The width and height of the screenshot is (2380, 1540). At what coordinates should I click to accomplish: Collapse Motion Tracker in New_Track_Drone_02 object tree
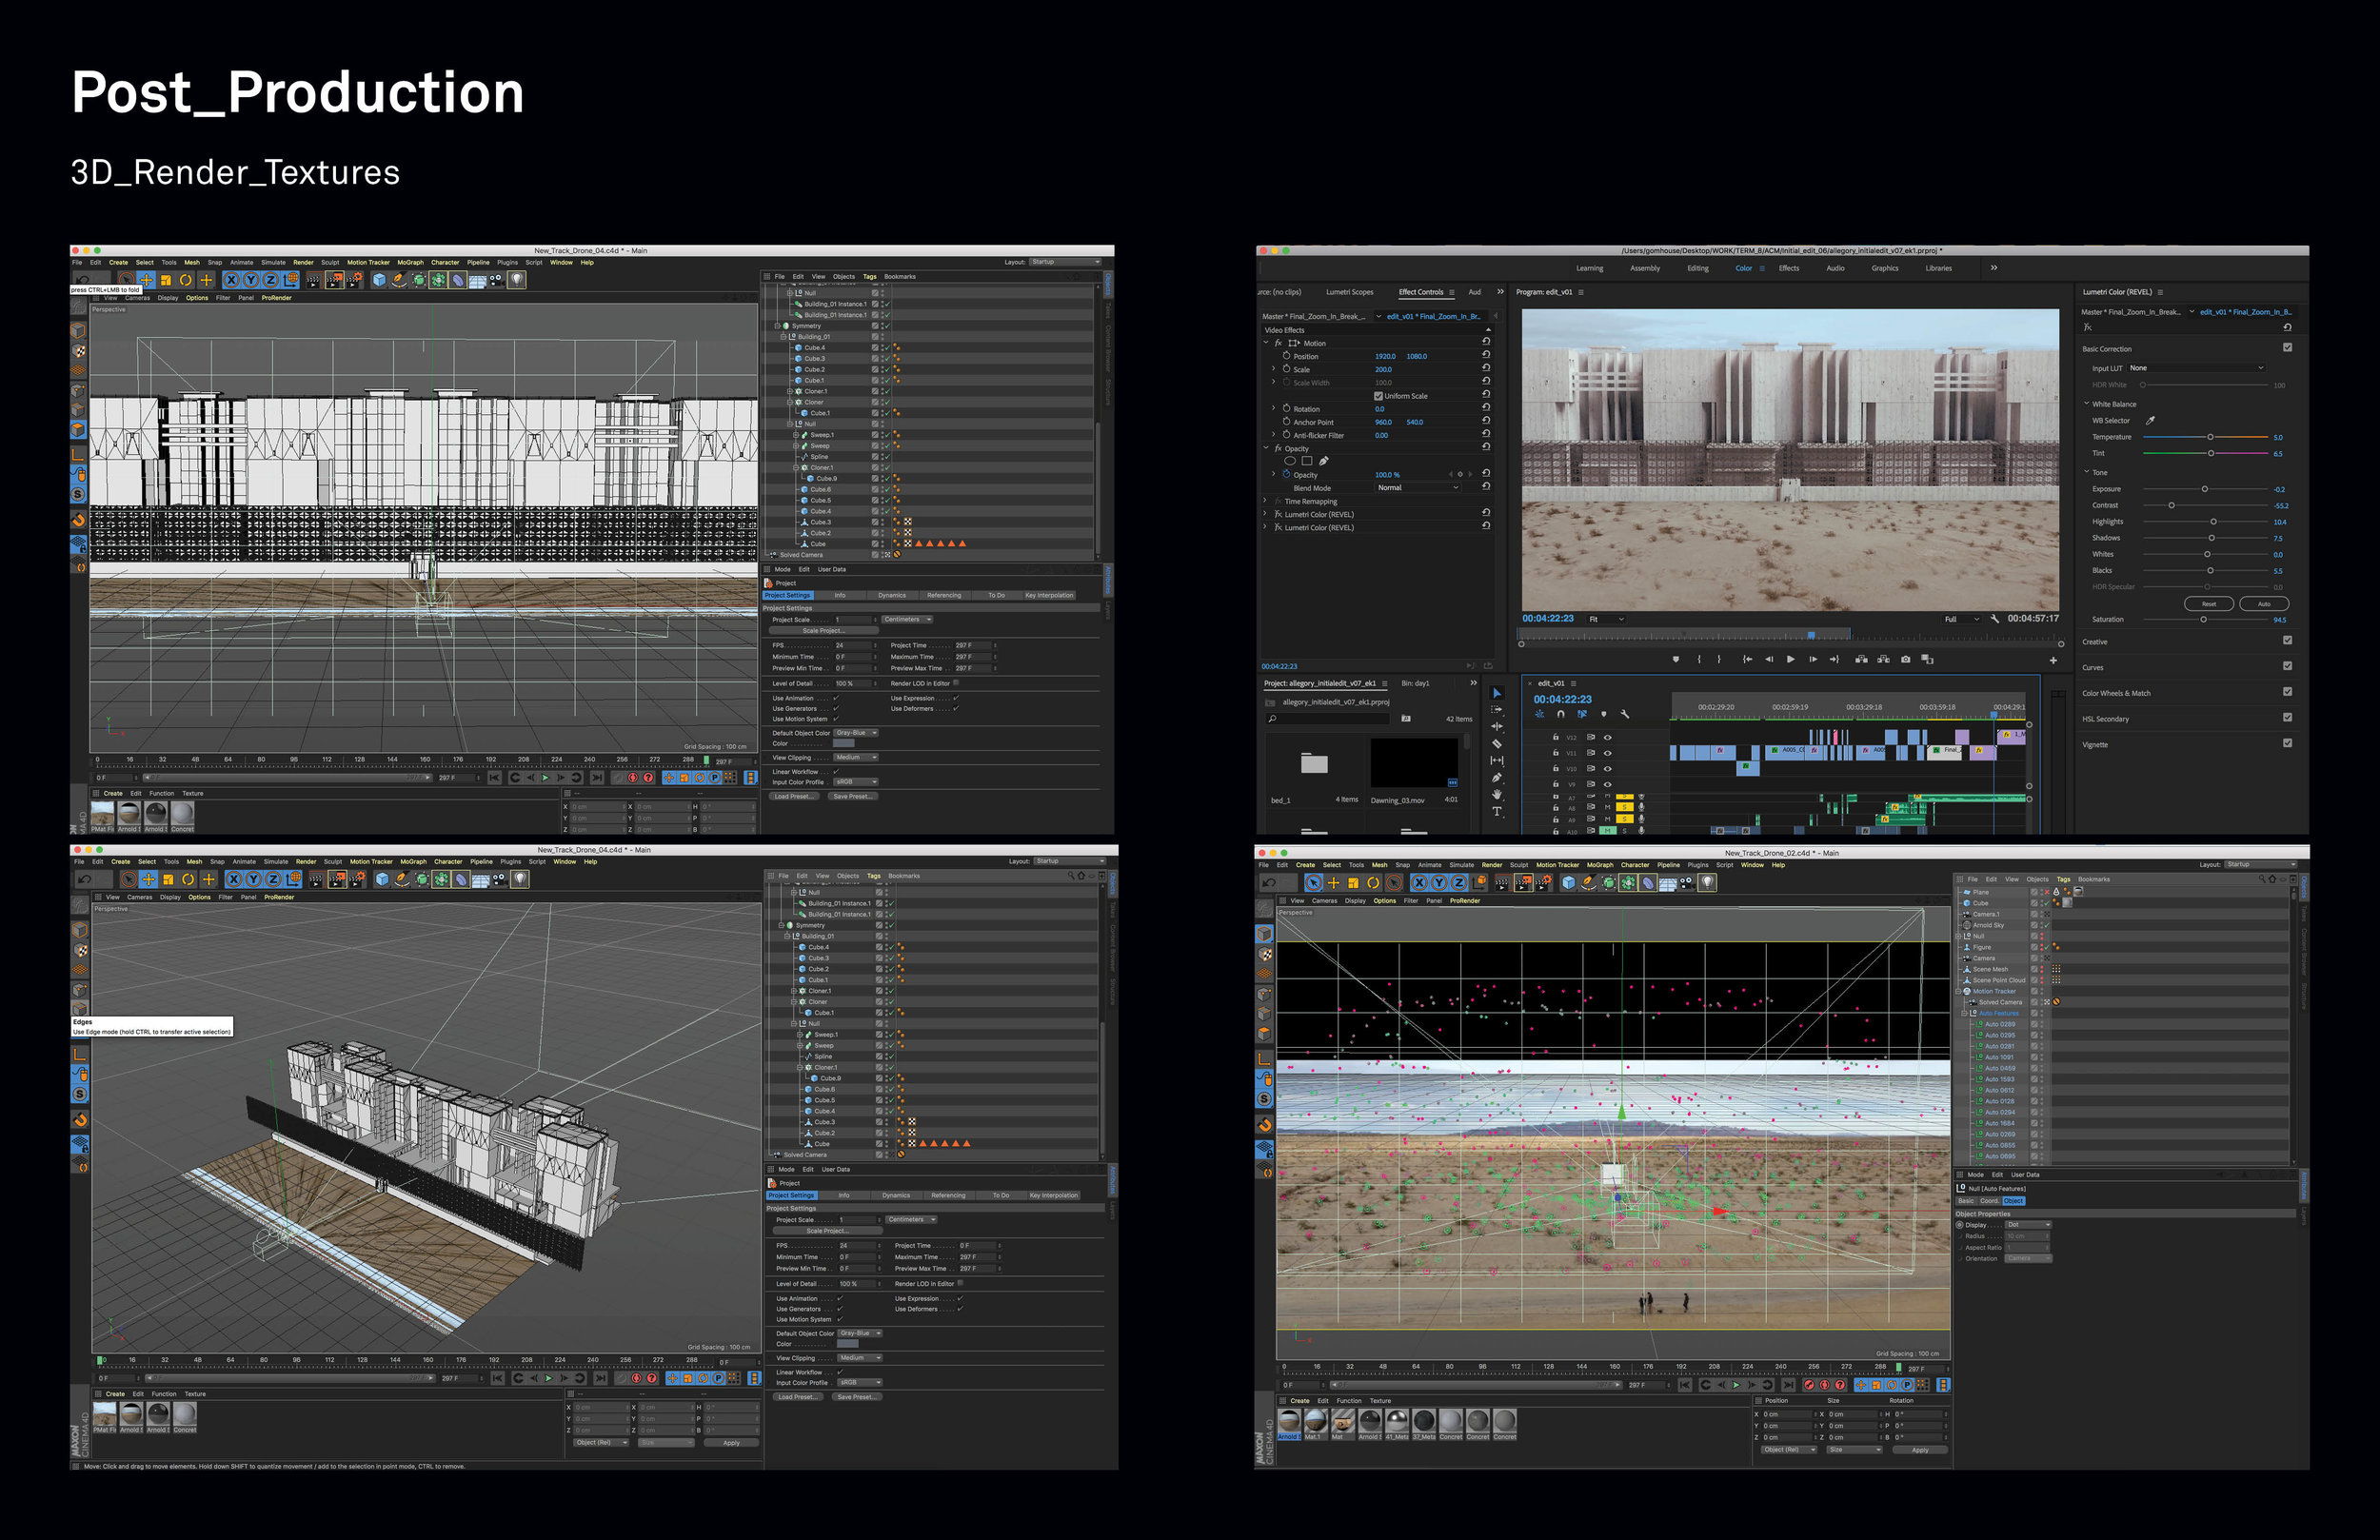coord(1959,991)
